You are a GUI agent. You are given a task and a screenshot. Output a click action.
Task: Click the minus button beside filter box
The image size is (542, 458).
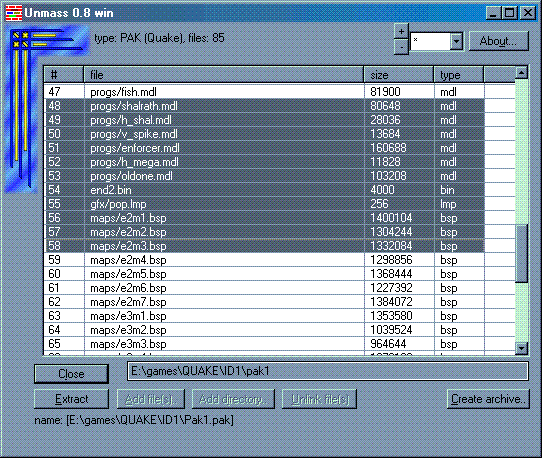(x=401, y=47)
